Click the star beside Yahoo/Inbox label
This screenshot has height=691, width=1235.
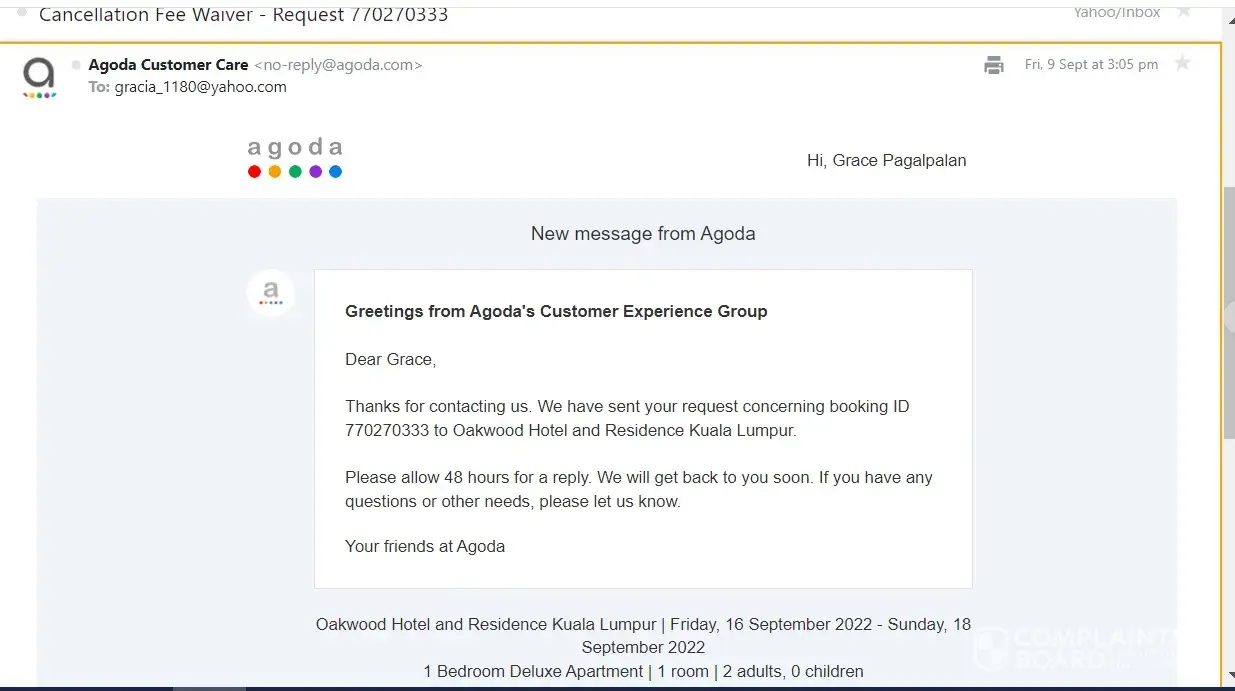1184,12
